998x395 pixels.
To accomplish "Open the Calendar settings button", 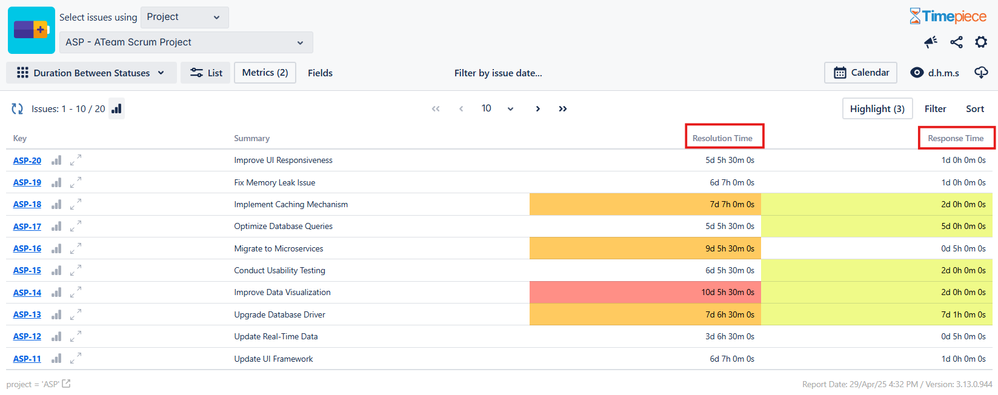I will click(861, 73).
